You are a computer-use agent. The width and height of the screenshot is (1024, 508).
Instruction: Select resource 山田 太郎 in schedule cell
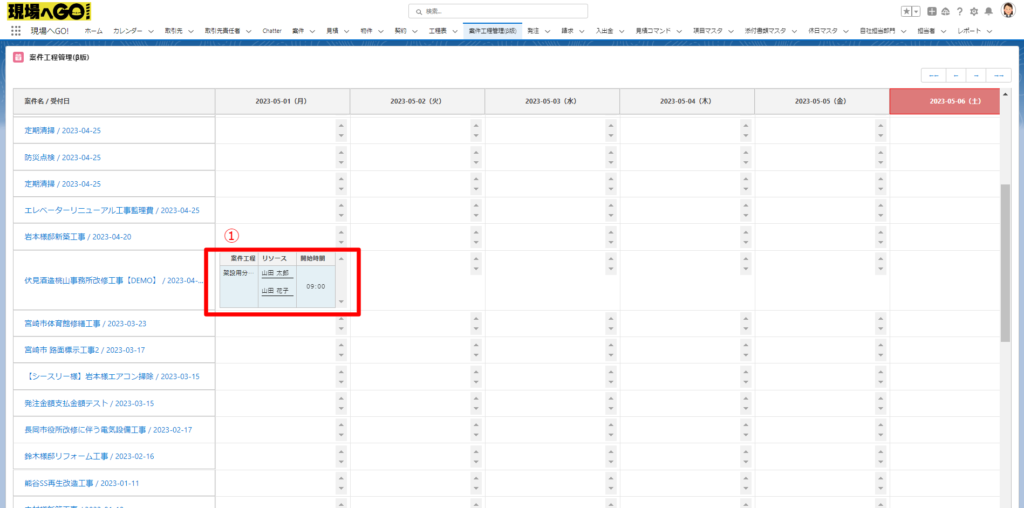pyautogui.click(x=277, y=273)
